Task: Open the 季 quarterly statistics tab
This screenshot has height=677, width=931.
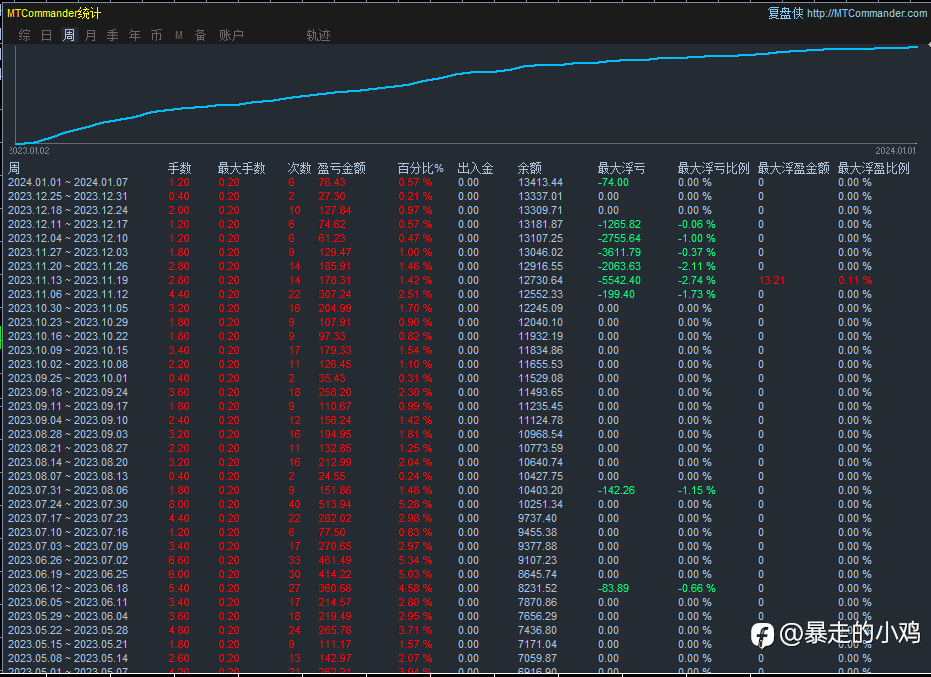Action: [112, 35]
